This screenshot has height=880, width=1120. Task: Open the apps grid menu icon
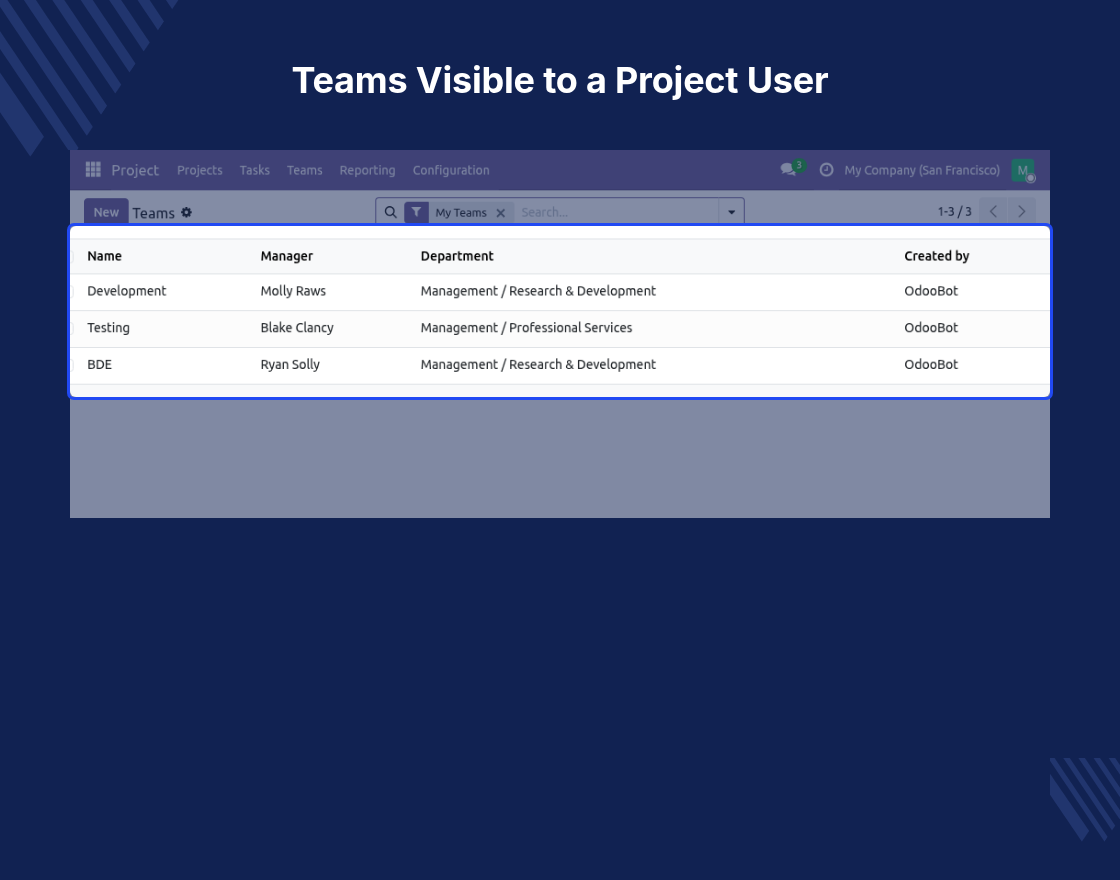pos(93,169)
